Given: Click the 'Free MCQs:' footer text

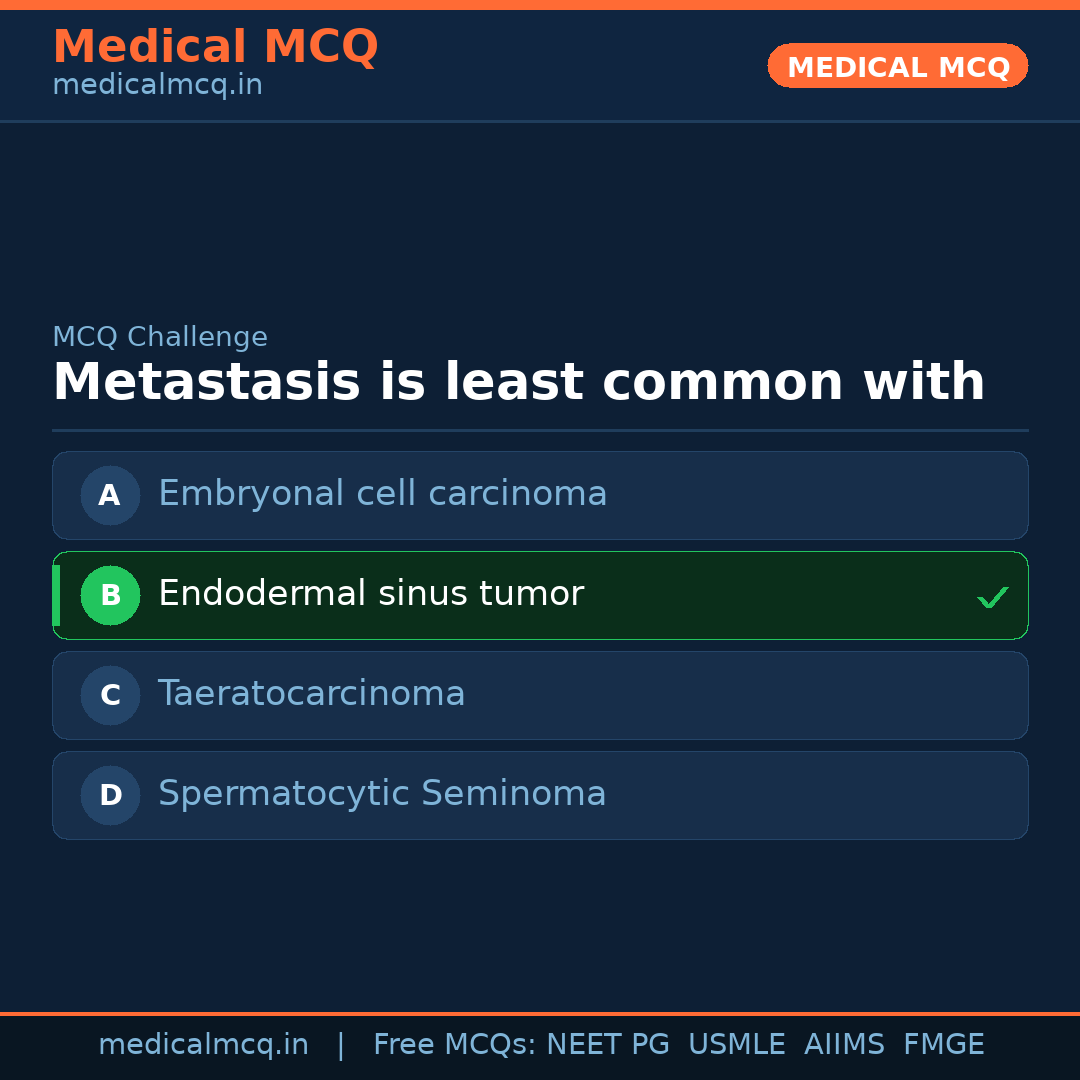Looking at the screenshot, I should pos(455,1045).
